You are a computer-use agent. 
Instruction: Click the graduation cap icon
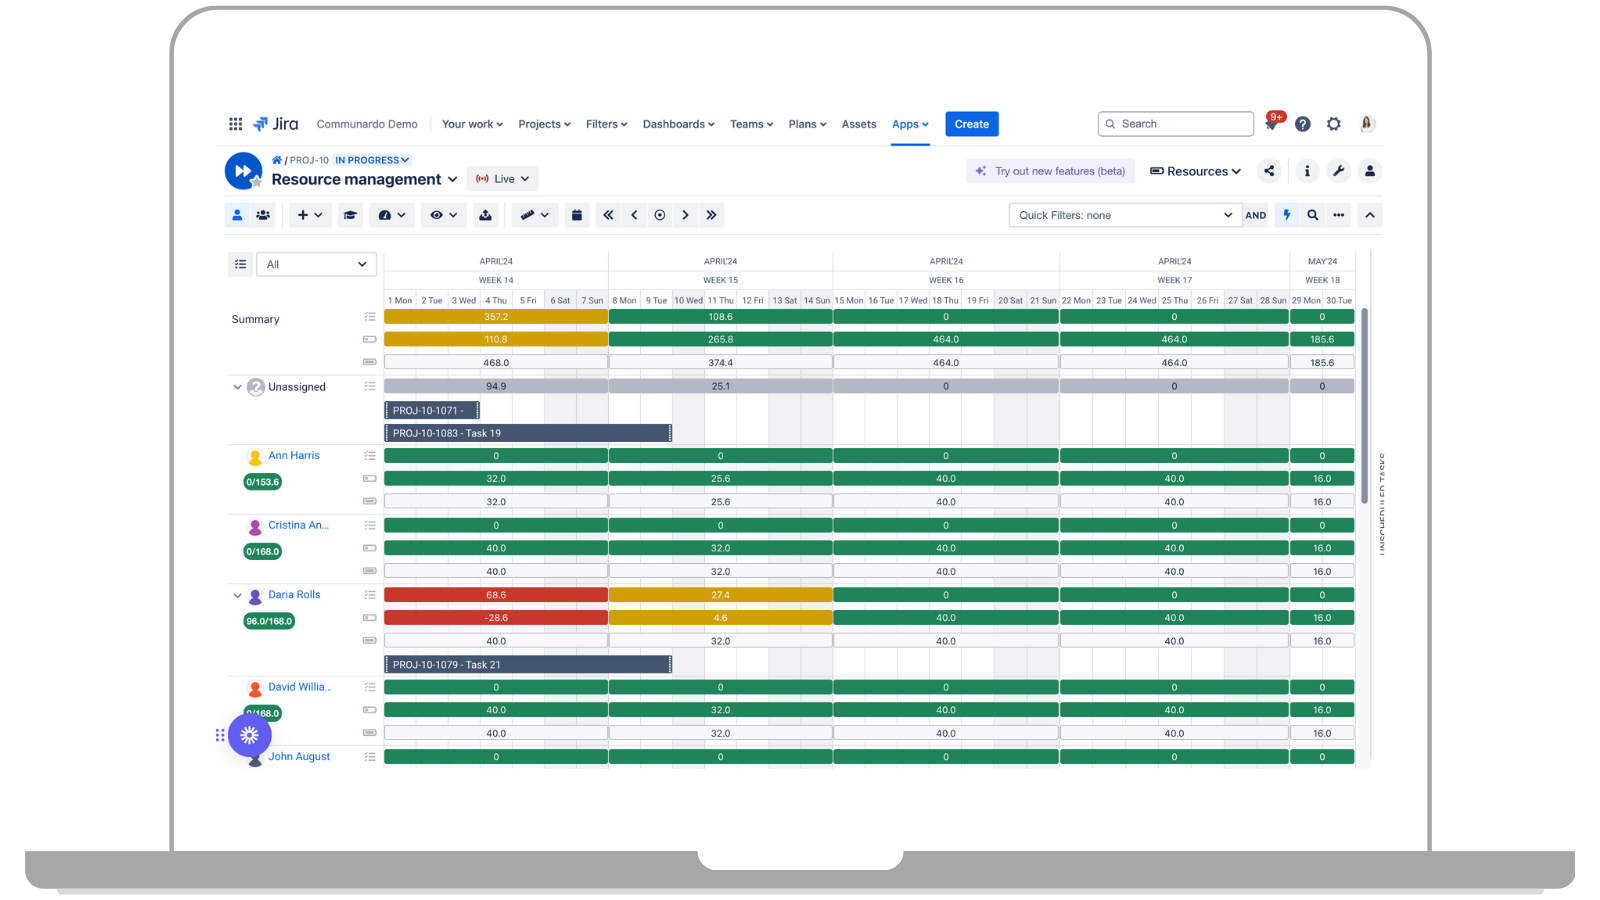coord(350,215)
